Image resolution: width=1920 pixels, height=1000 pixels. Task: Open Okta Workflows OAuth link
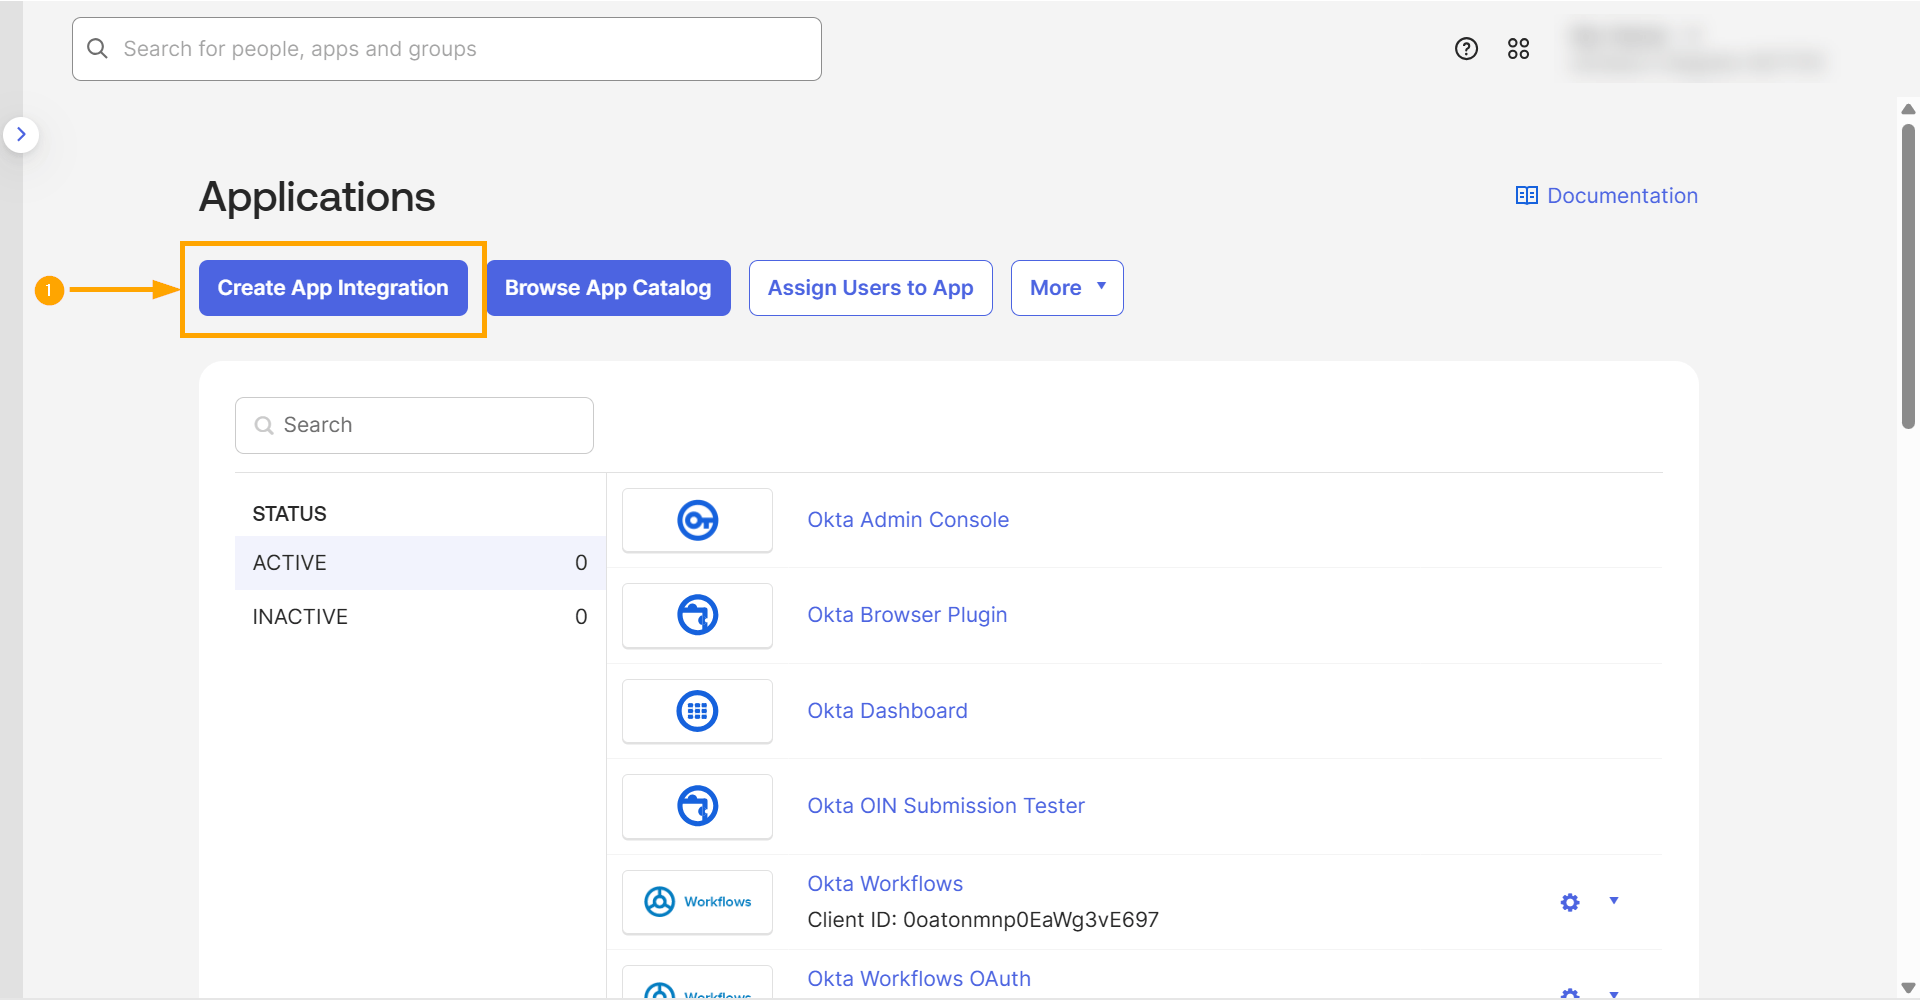[919, 979]
